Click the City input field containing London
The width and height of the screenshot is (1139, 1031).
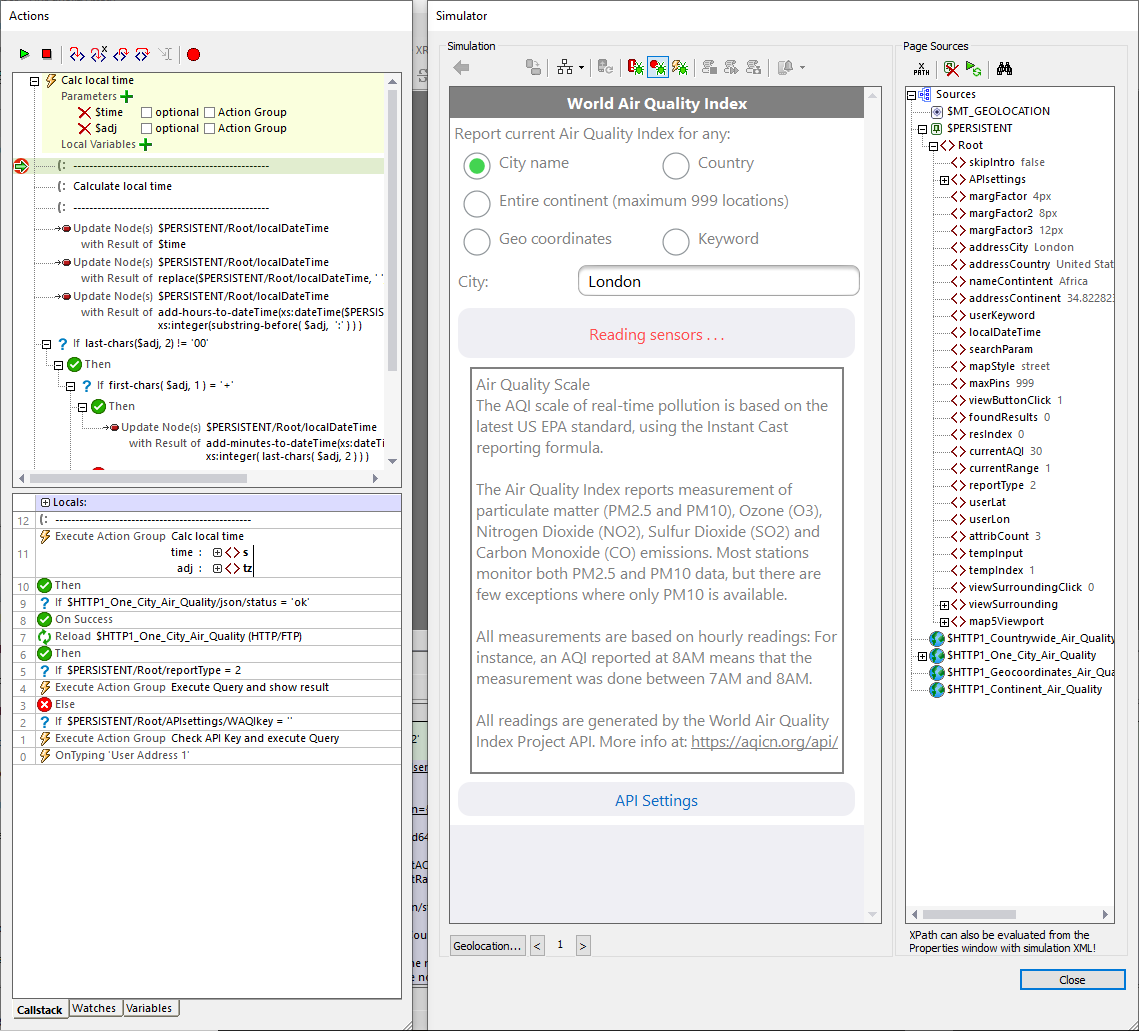click(718, 282)
